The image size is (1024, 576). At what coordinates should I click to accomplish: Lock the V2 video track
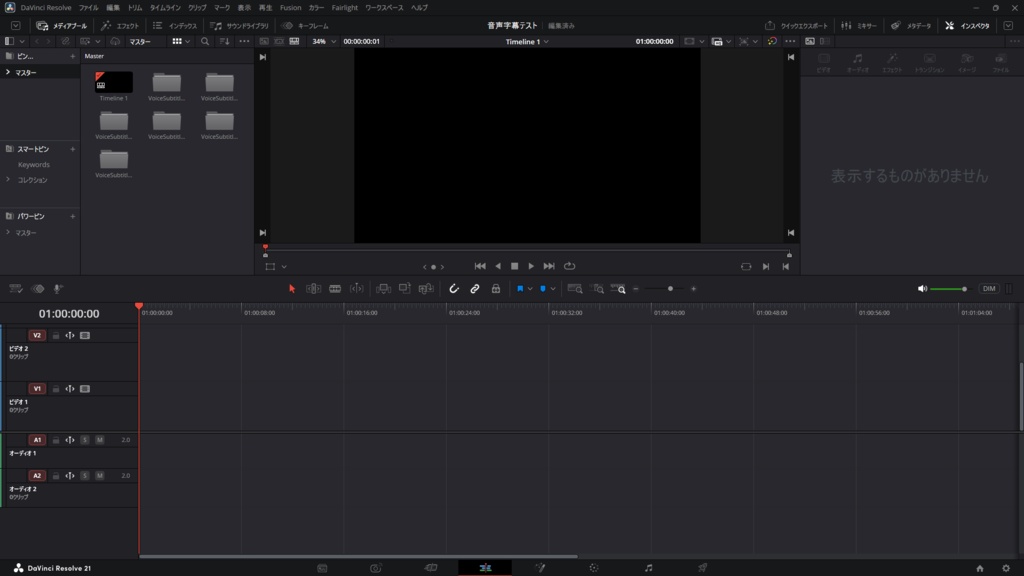pos(56,335)
